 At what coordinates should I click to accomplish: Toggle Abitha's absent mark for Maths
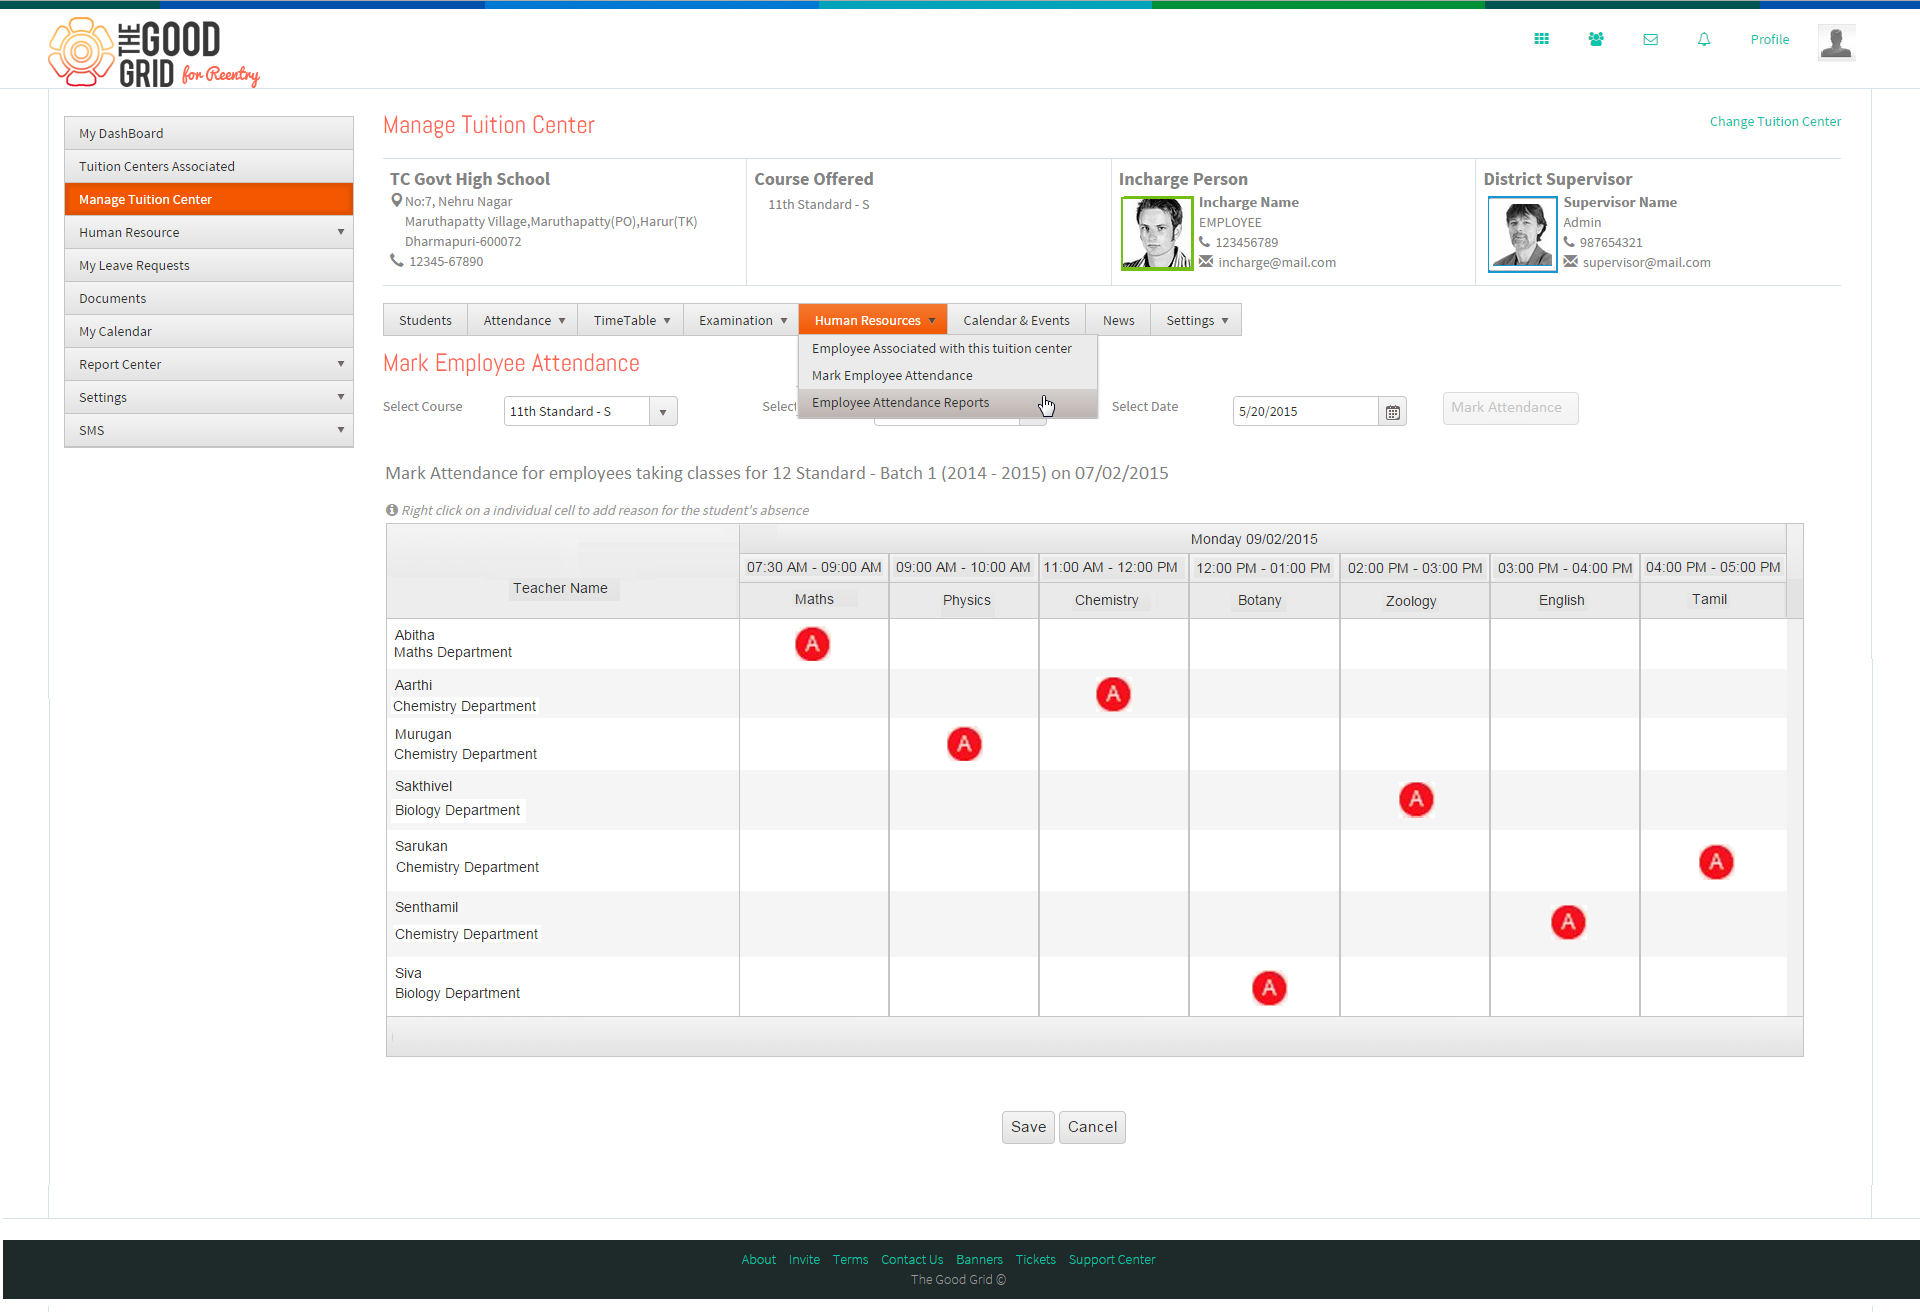point(812,644)
